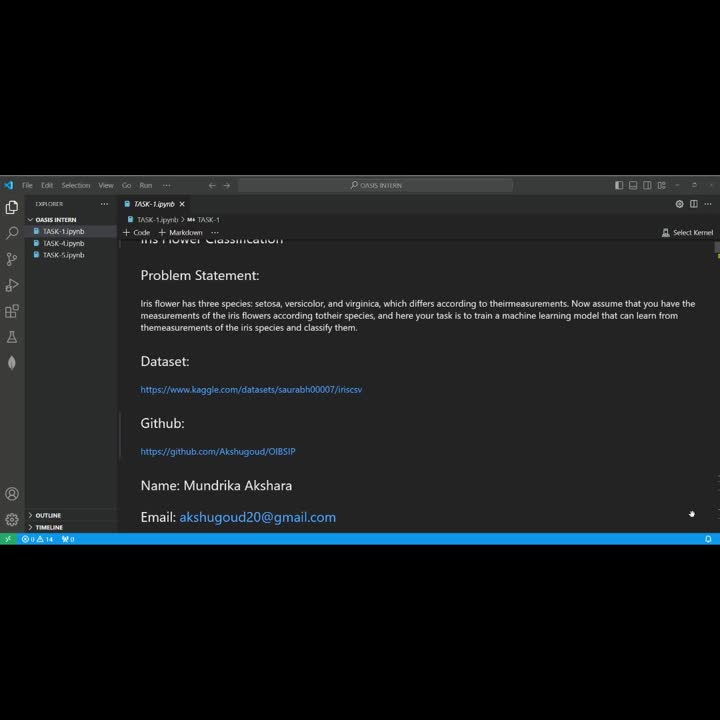720x720 pixels.
Task: Open the Run menu
Action: pos(146,186)
